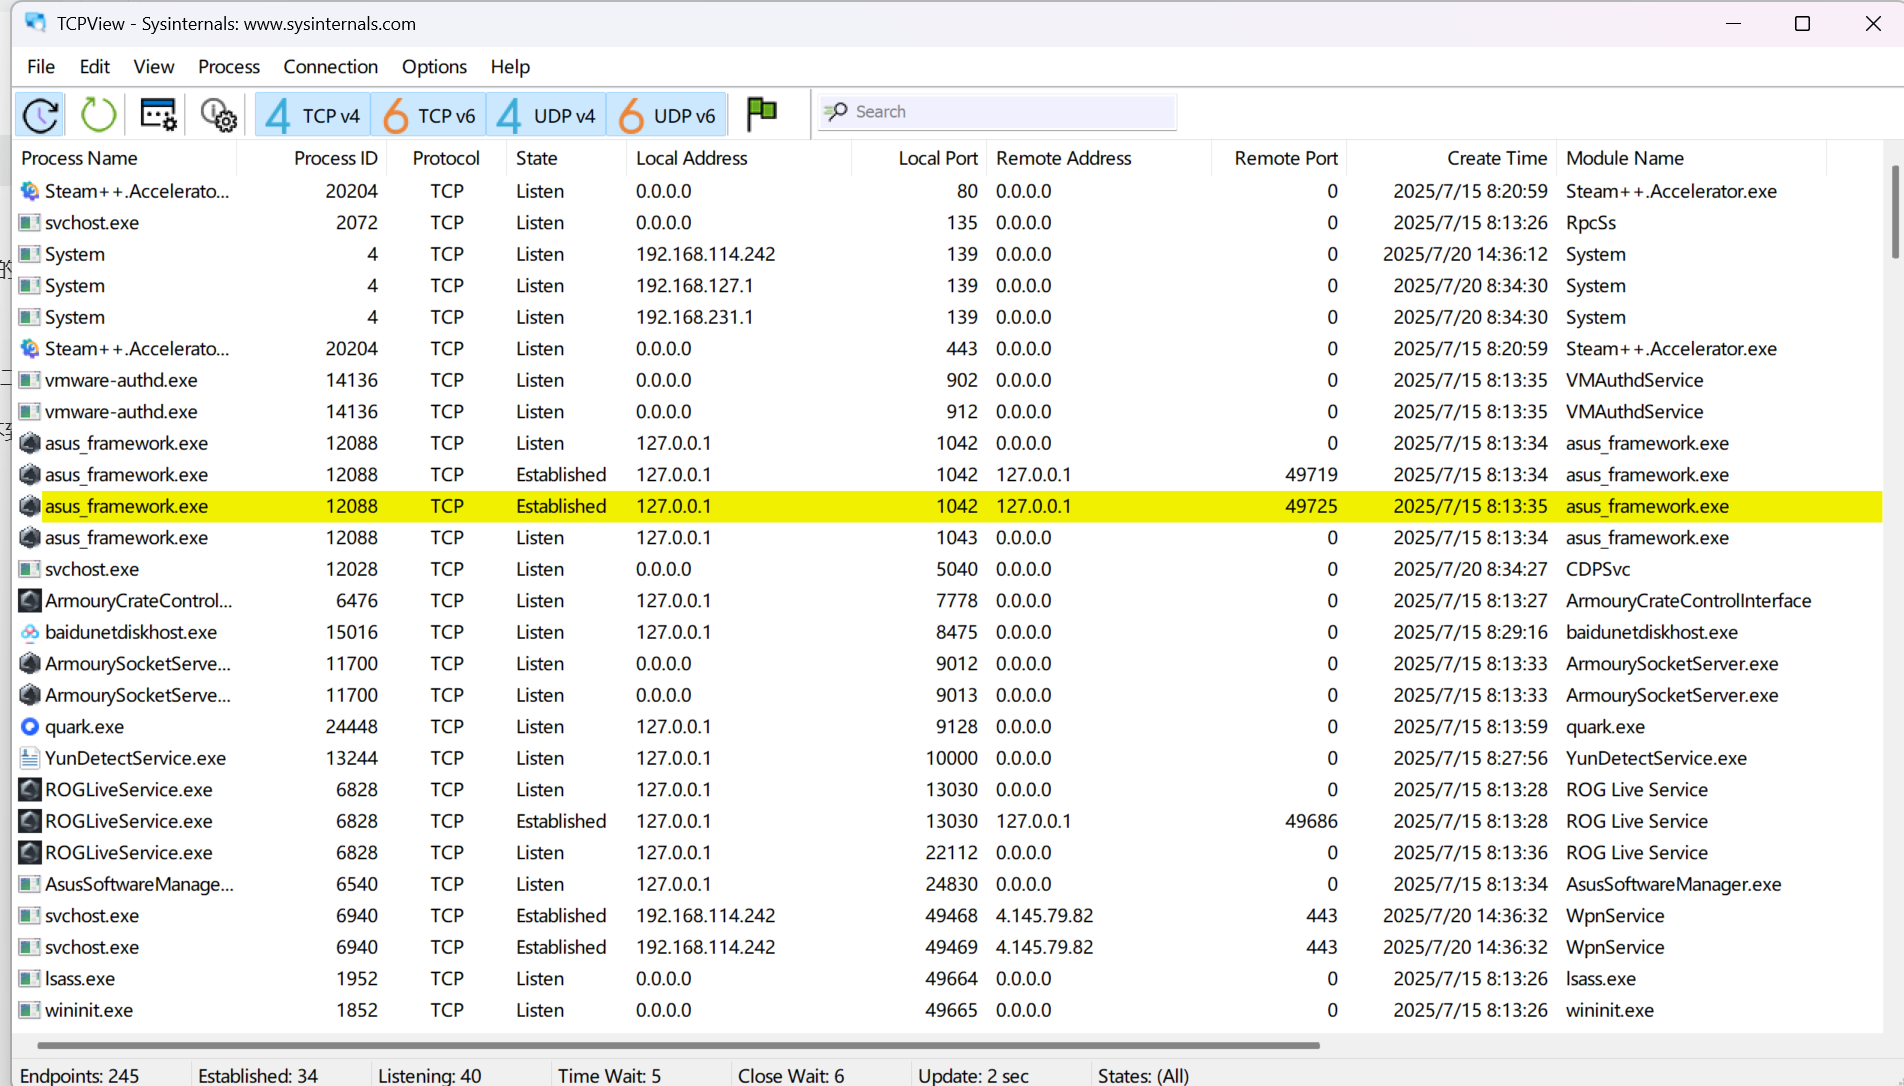Click the auto-refresh clock icon
Image resolution: width=1904 pixels, height=1086 pixels.
point(41,115)
